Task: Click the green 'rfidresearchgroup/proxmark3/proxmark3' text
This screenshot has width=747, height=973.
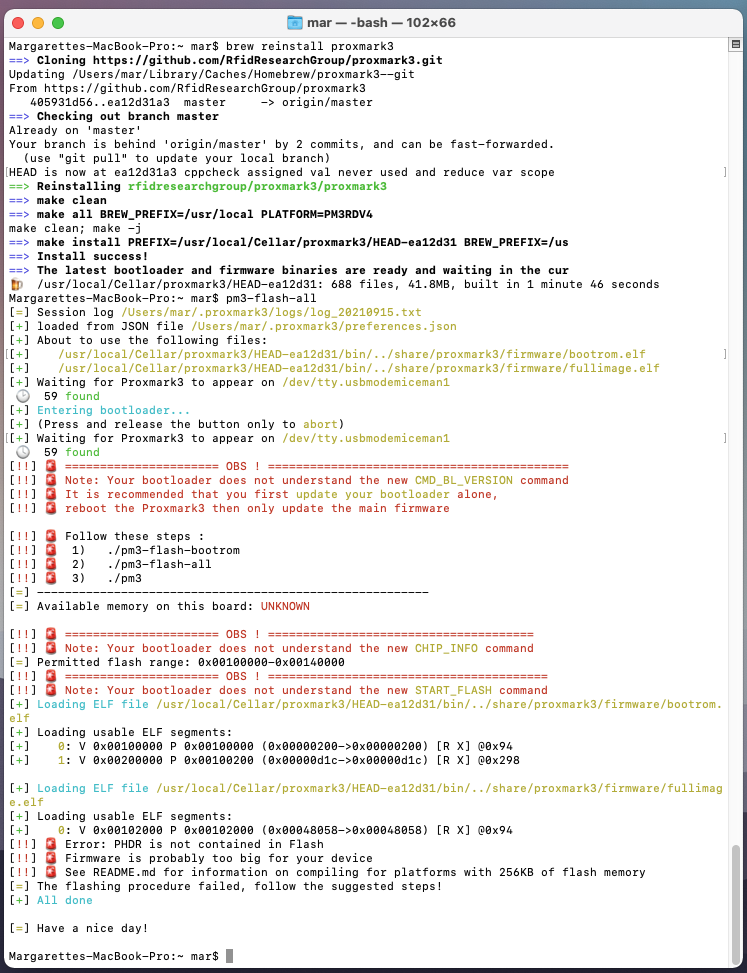Action: (257, 187)
